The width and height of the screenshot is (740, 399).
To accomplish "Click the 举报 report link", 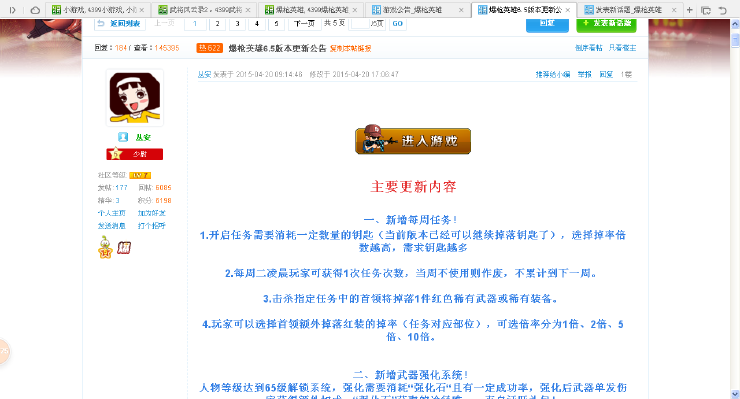I will click(584, 74).
